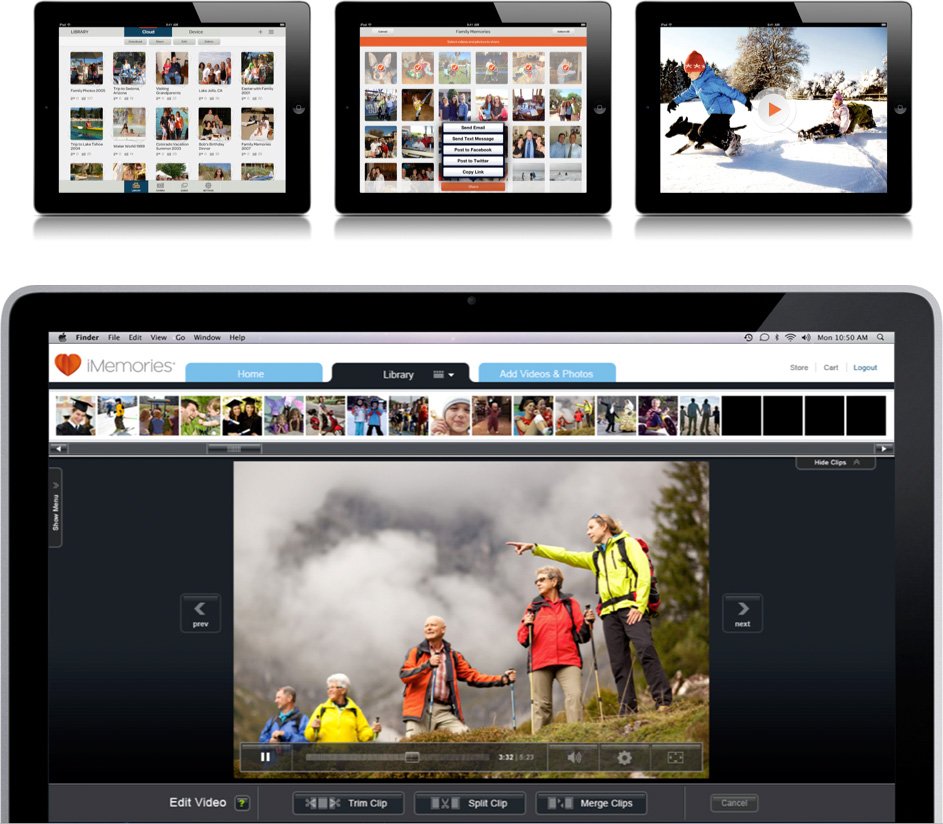Open the Library view dropdown arrow
Viewport: 943px width, 824px height.
(x=451, y=375)
